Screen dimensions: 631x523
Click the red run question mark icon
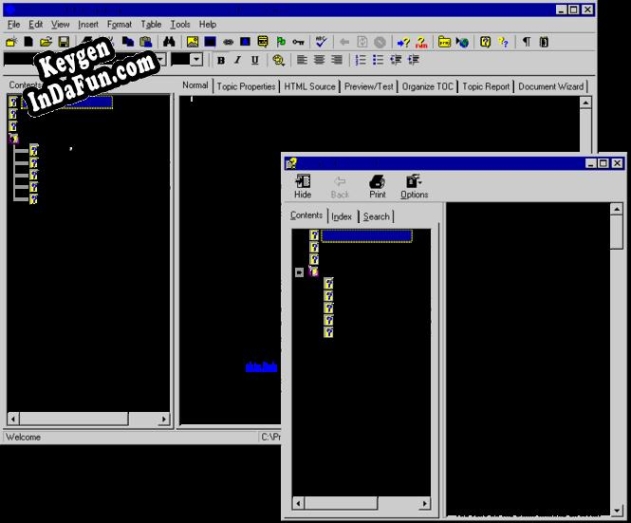point(421,42)
